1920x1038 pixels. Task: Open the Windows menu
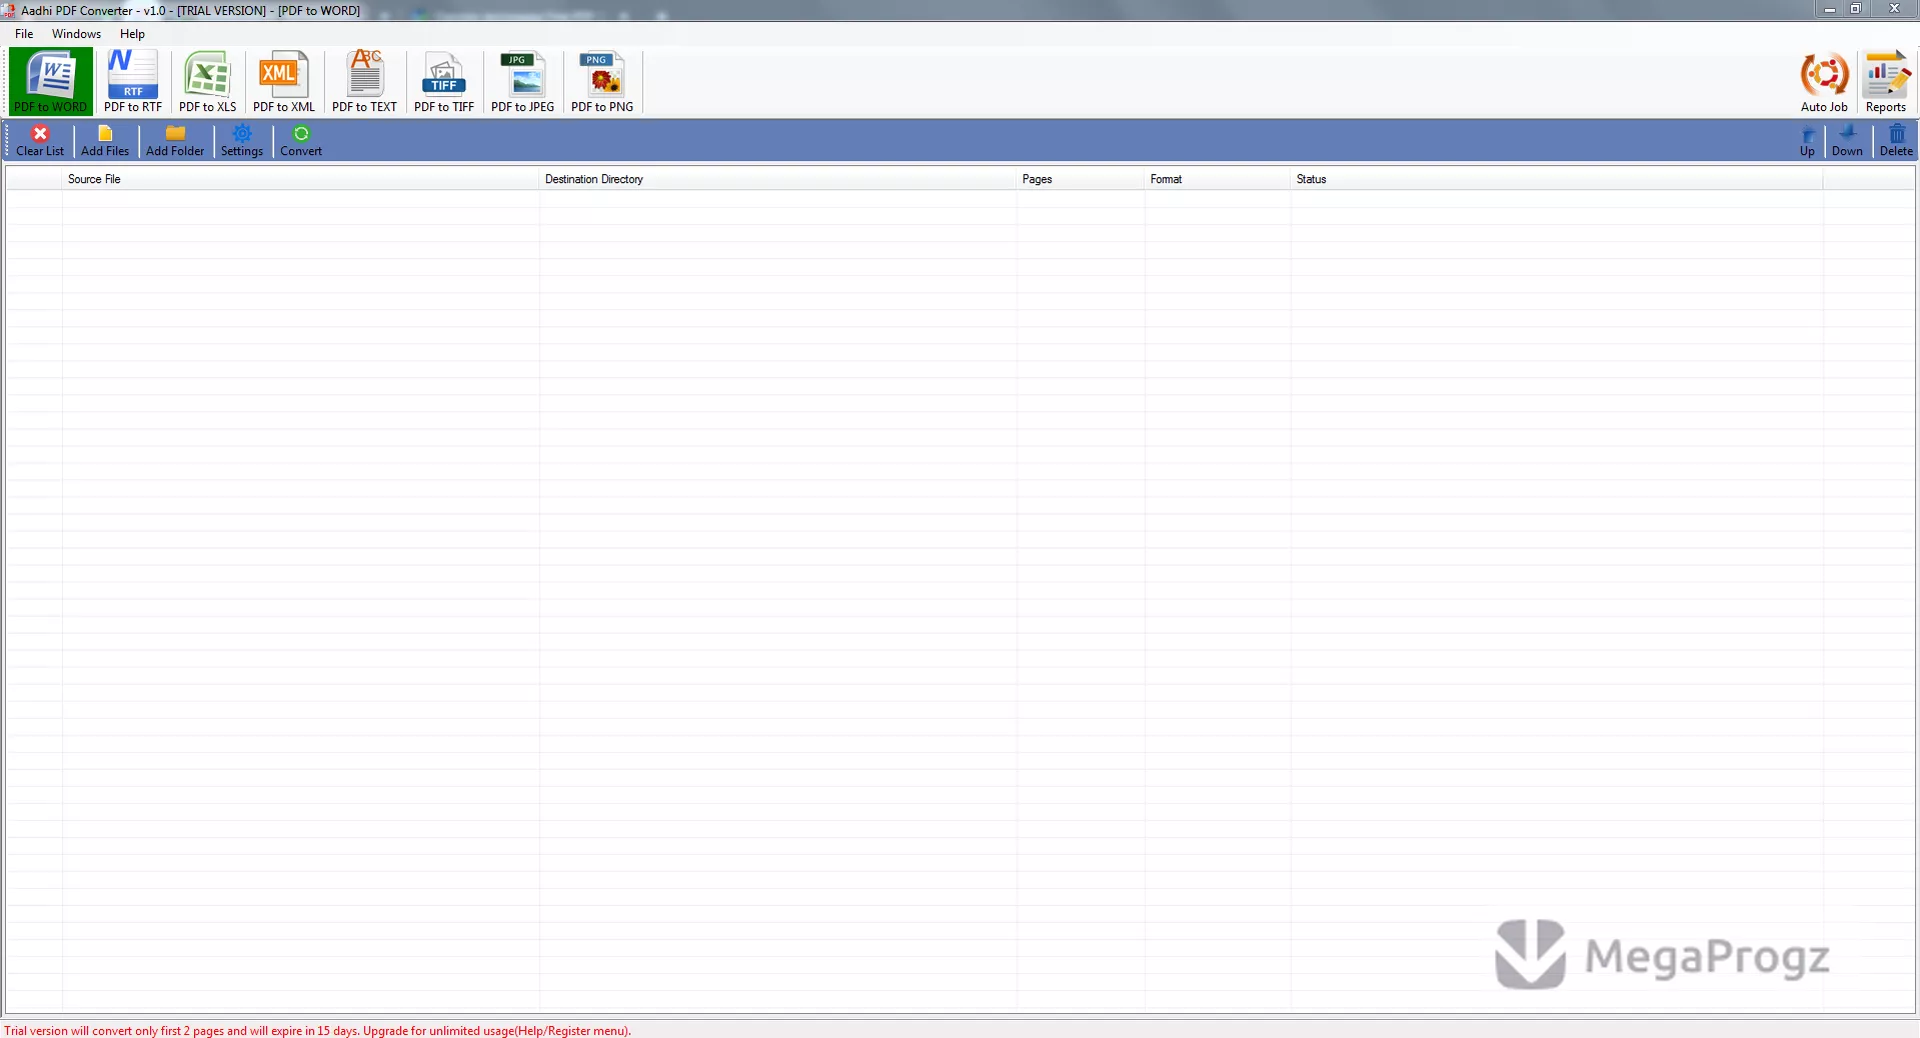point(77,34)
